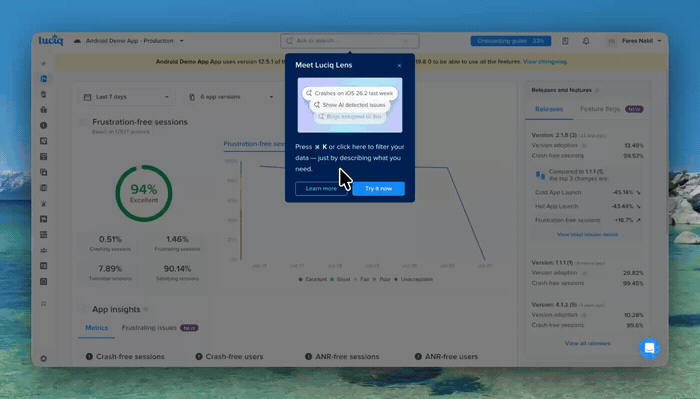This screenshot has height=399, width=700.
Task: Click the Crash-free sessions icon
Action: [x=89, y=357]
